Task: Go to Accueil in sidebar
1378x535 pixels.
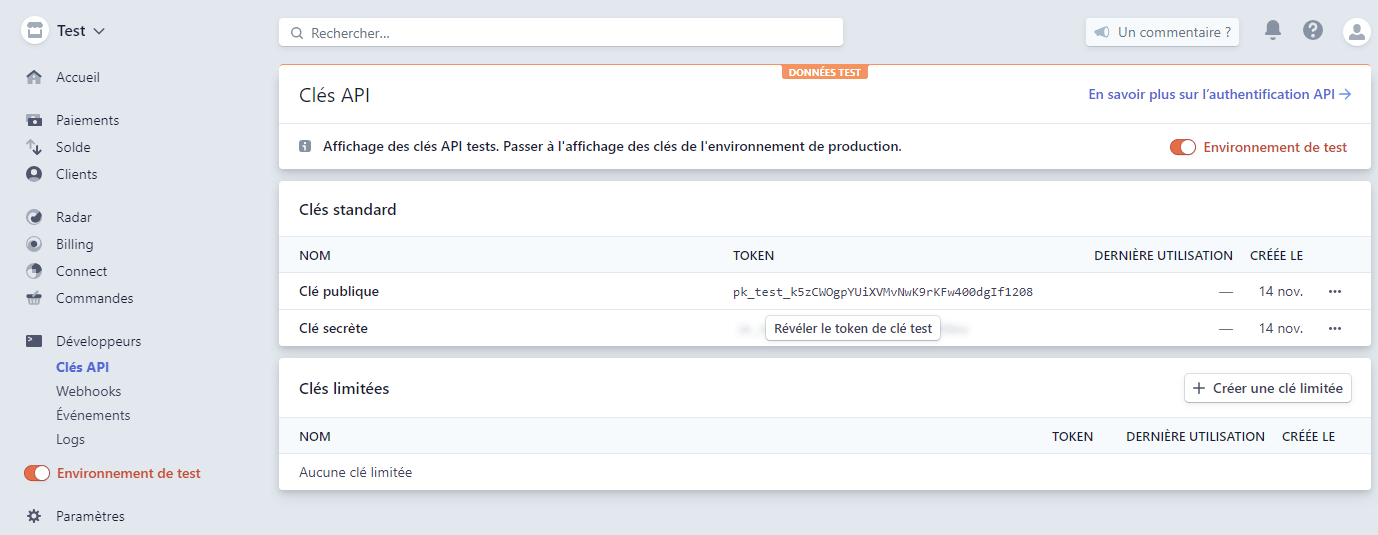Action: [78, 77]
